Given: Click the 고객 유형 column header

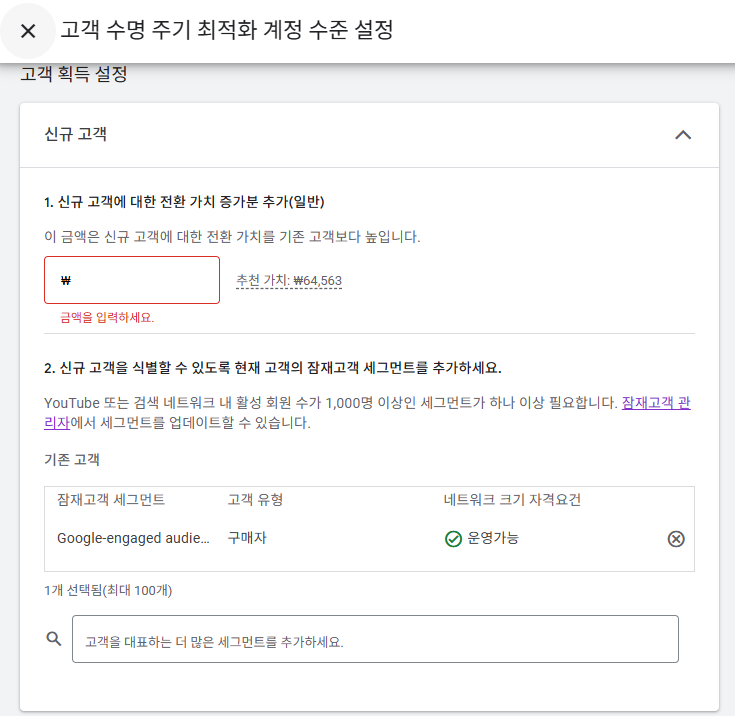Looking at the screenshot, I should [x=255, y=499].
